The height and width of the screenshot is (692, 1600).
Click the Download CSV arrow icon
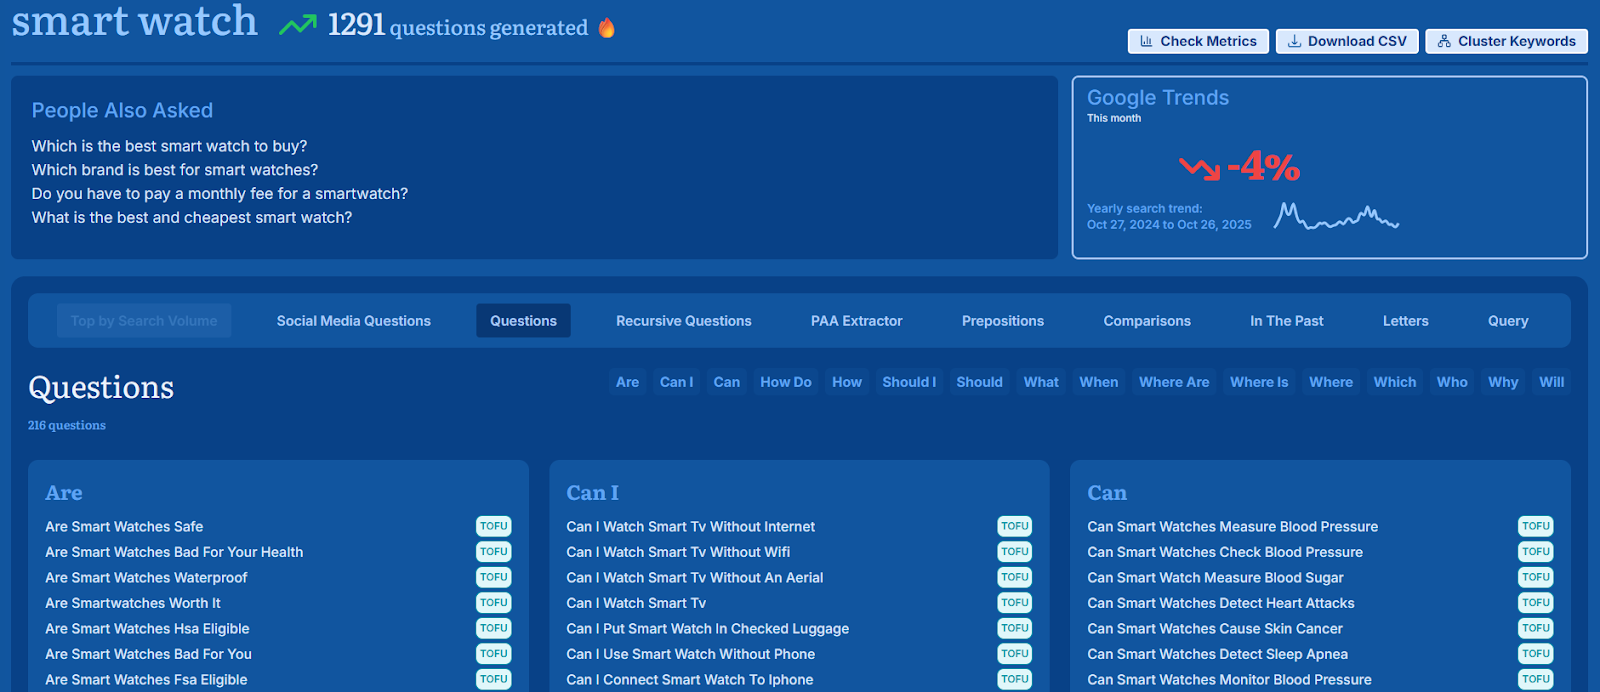tap(1294, 41)
